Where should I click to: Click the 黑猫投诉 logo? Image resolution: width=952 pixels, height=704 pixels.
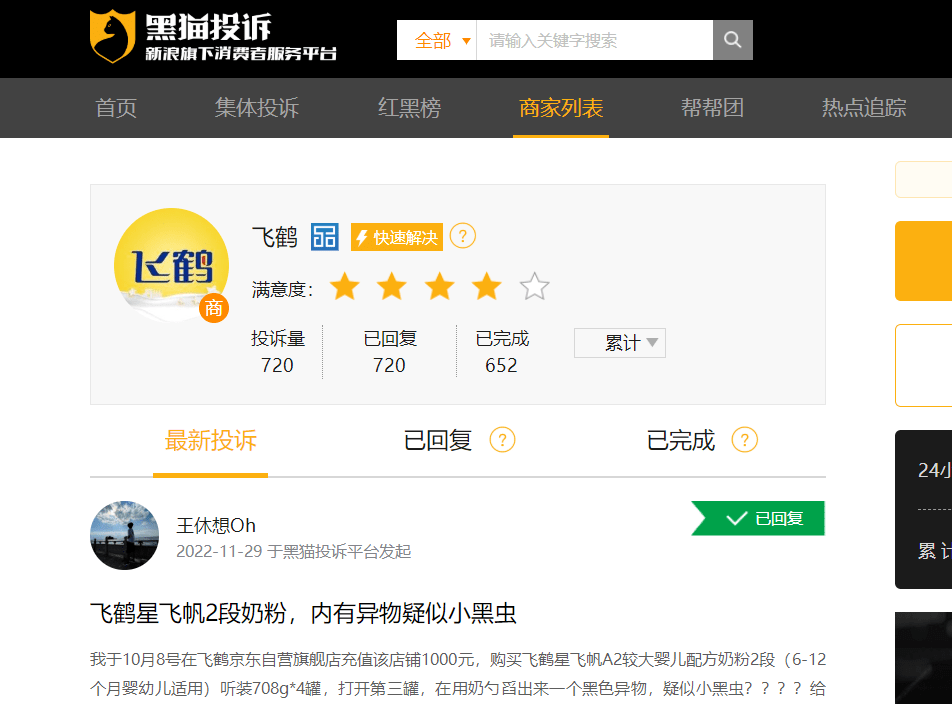point(213,37)
